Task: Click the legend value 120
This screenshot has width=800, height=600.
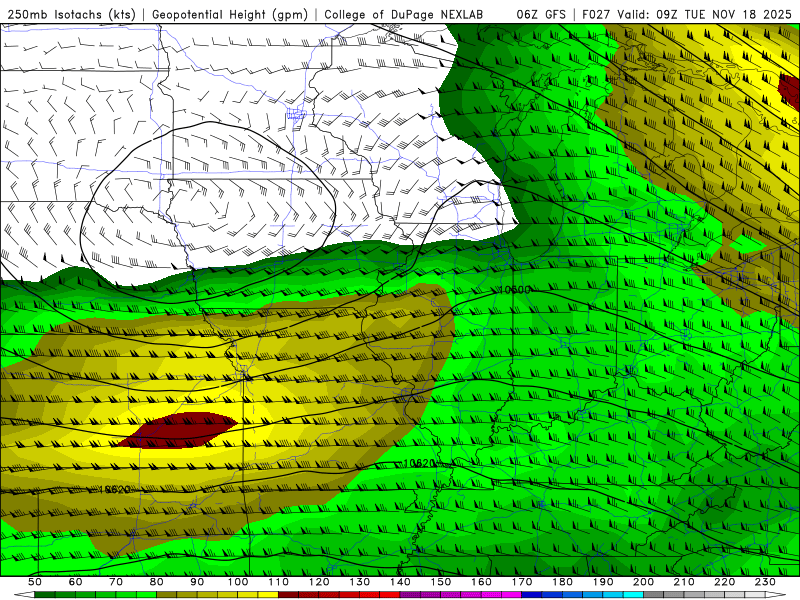Action: [319, 582]
